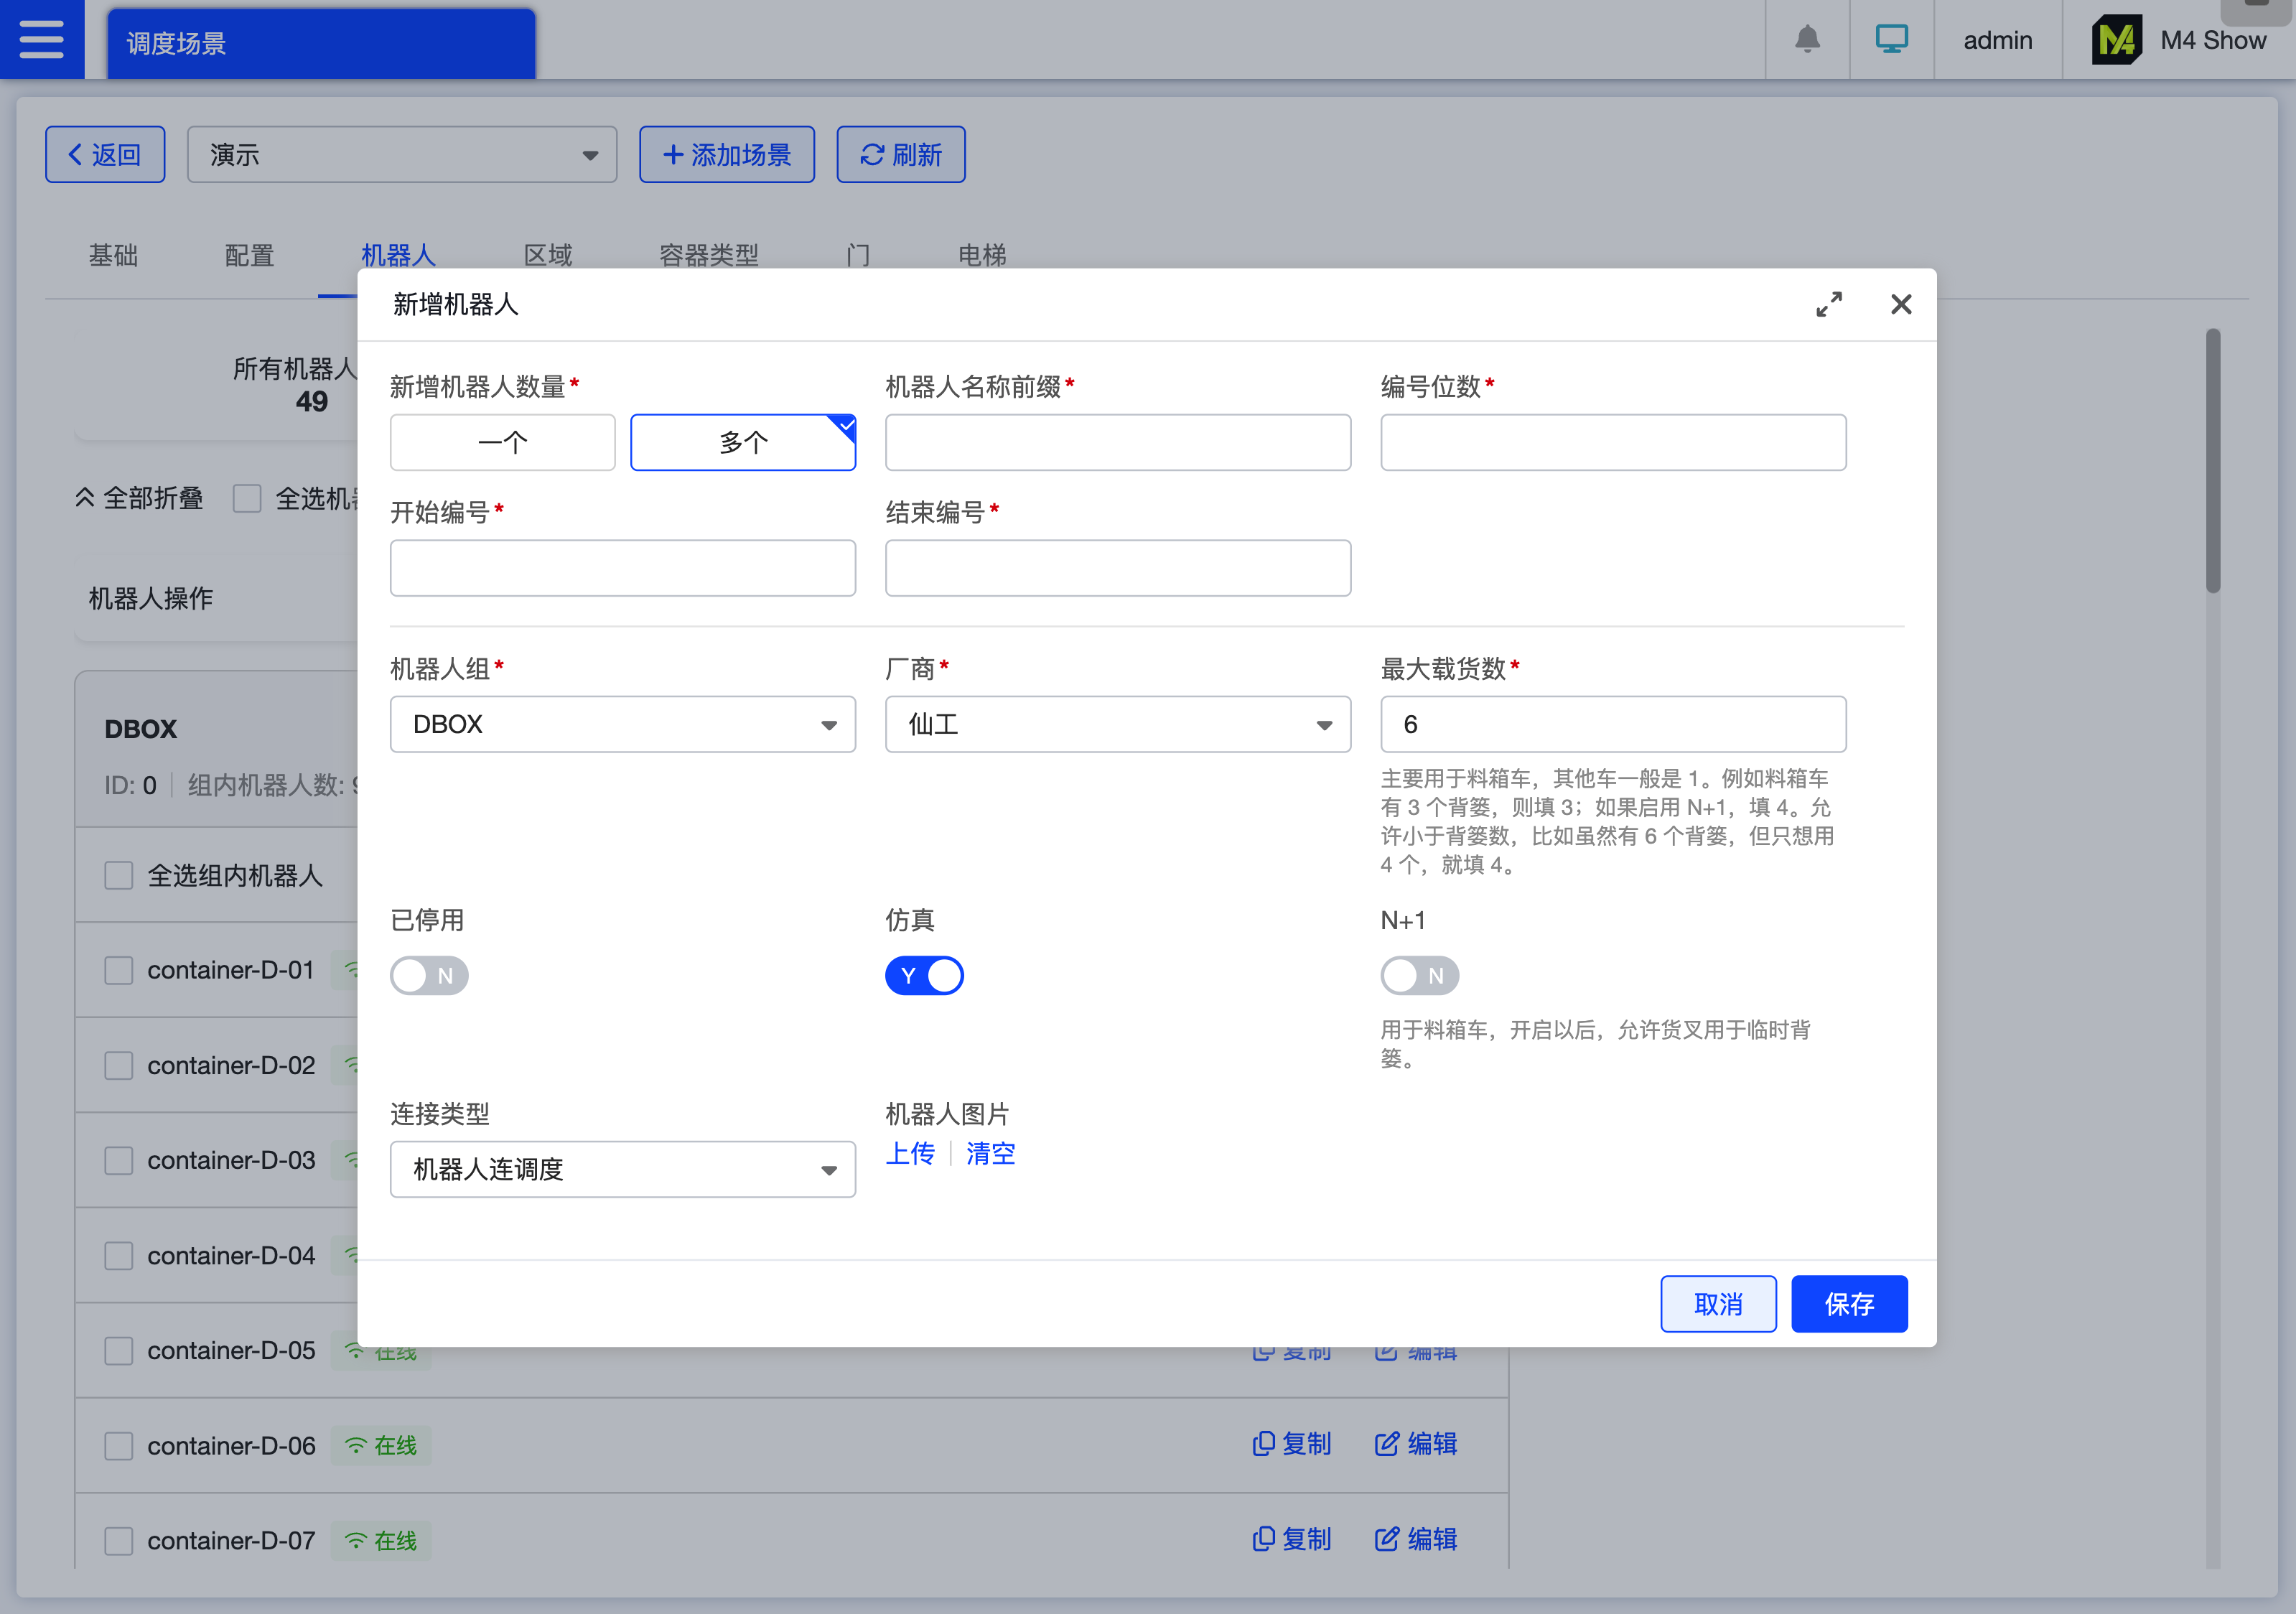The width and height of the screenshot is (2296, 1614).
Task: Switch to the 配置 tab
Action: coord(249,255)
